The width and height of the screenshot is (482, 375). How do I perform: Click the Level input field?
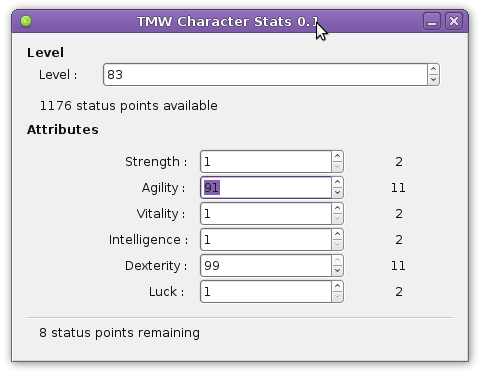(265, 75)
